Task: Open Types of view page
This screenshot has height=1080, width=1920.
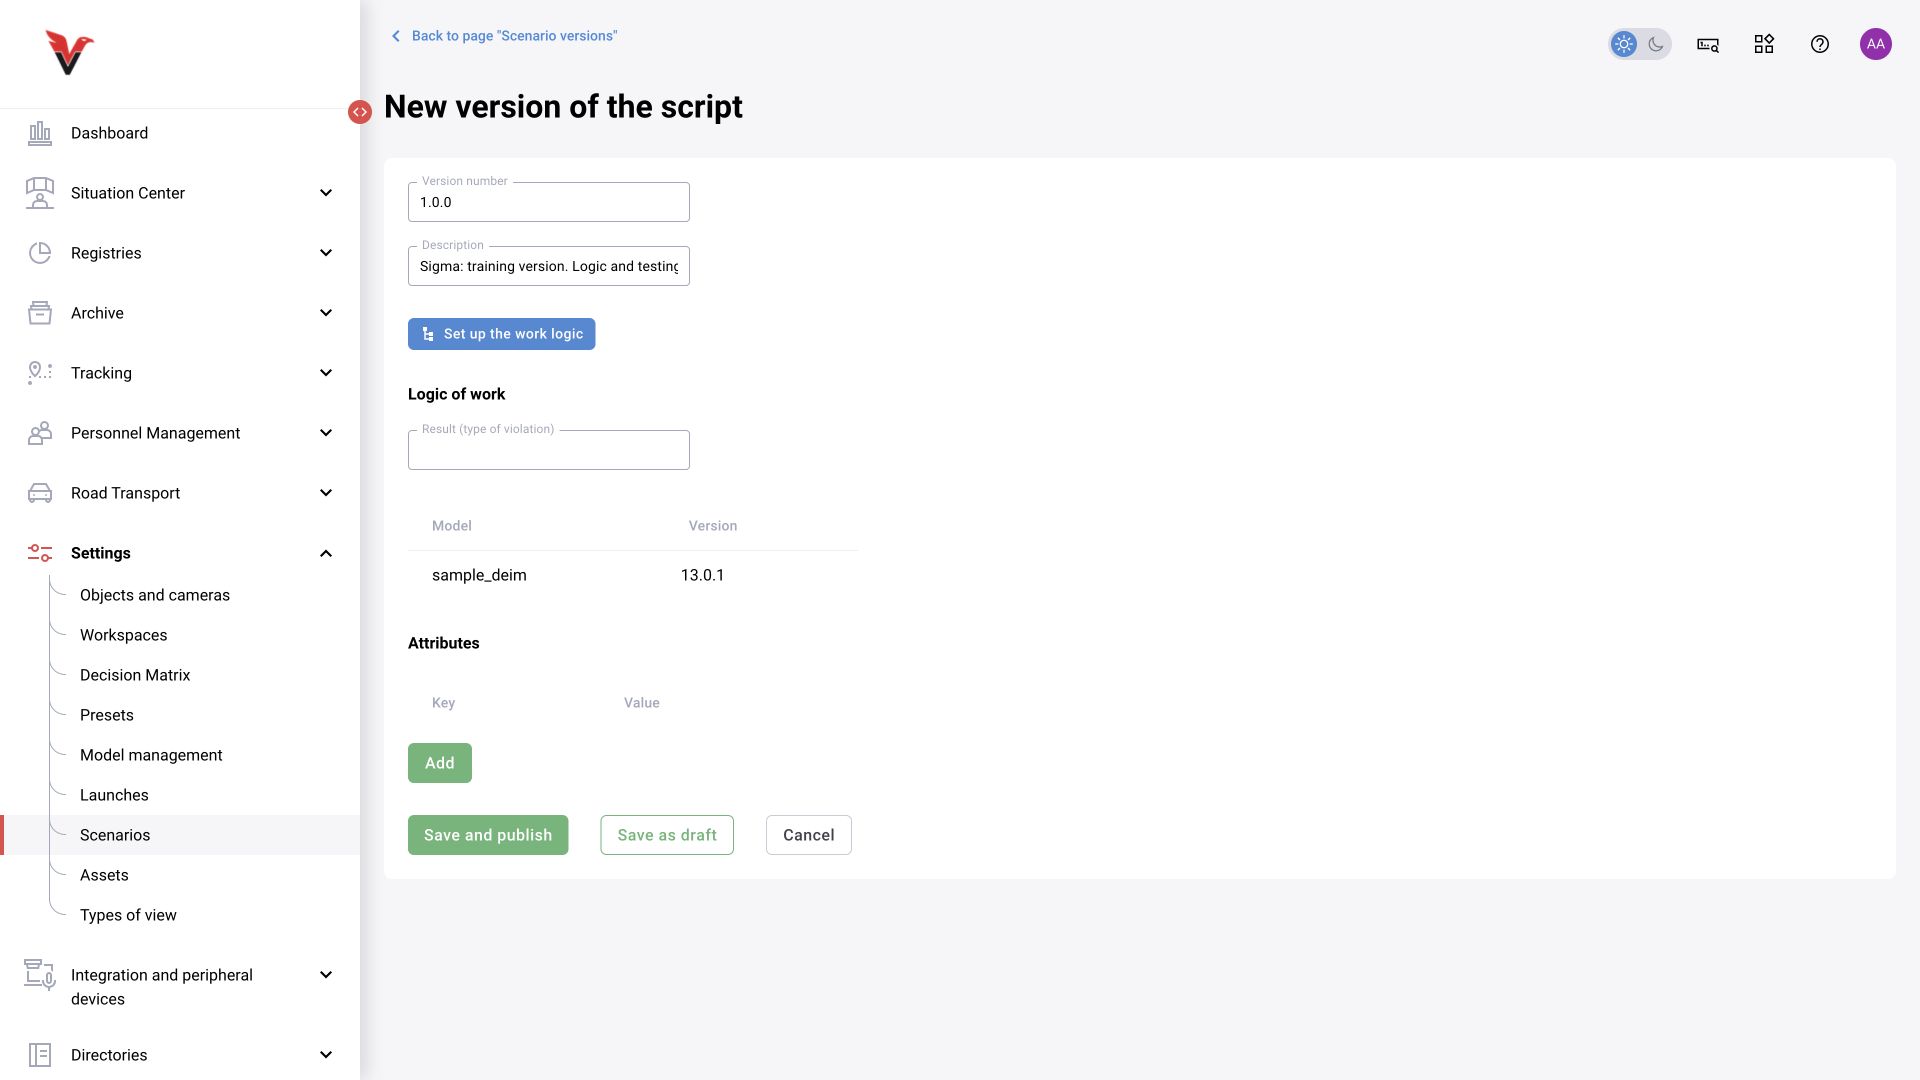Action: point(128,915)
